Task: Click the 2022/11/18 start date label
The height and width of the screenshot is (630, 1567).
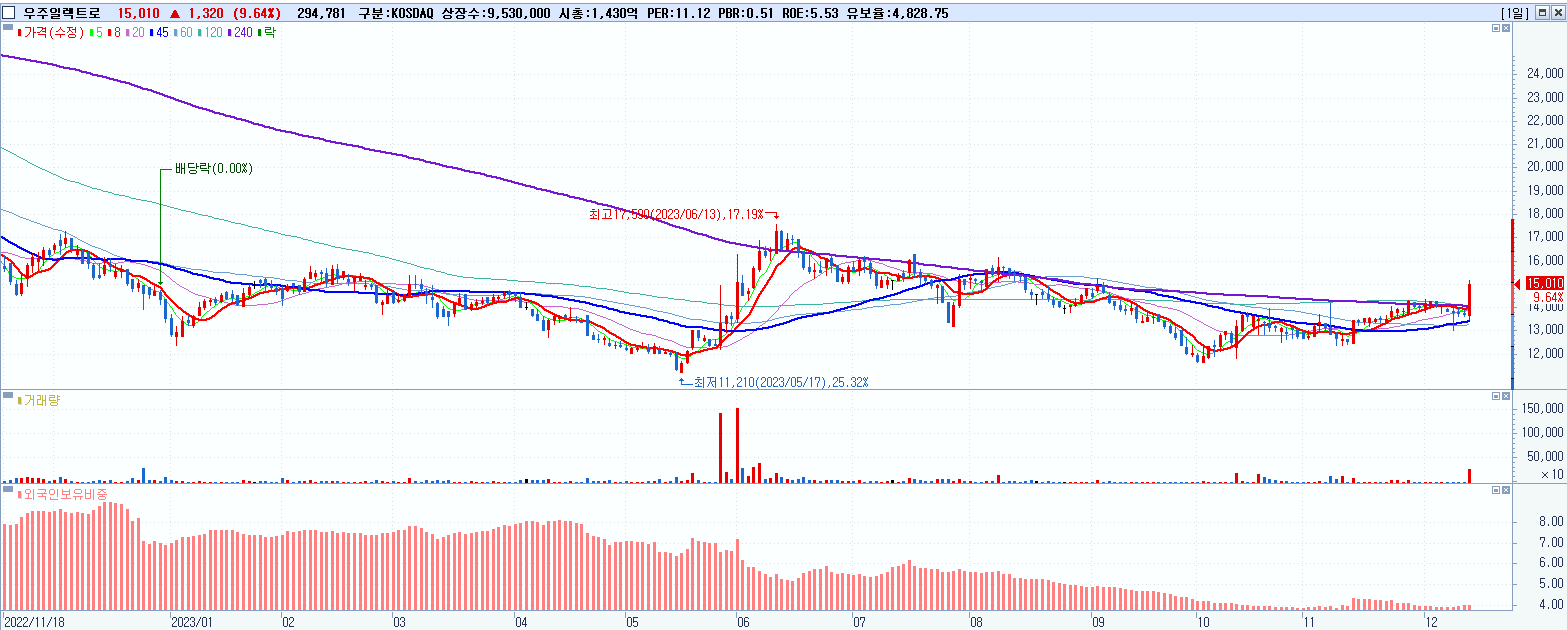Action: (35, 620)
